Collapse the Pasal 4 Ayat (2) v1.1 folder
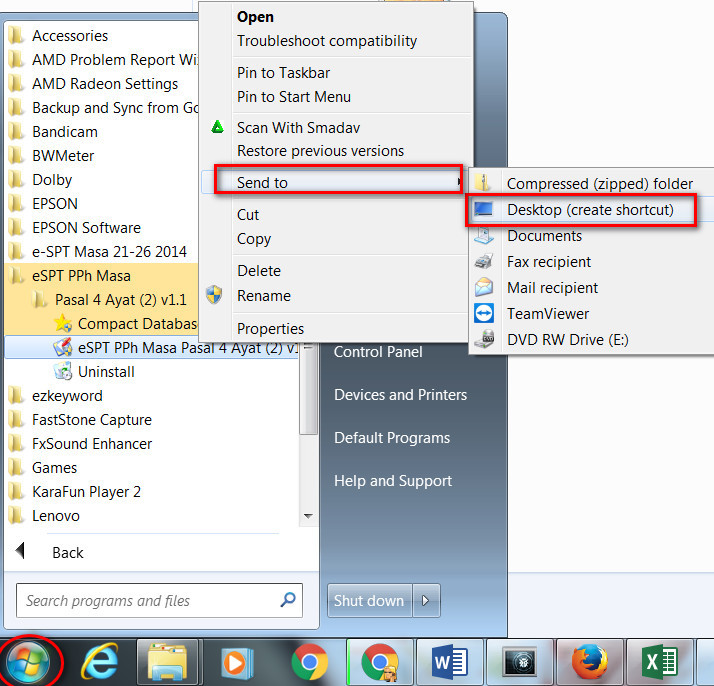This screenshot has width=714, height=686. [121, 300]
